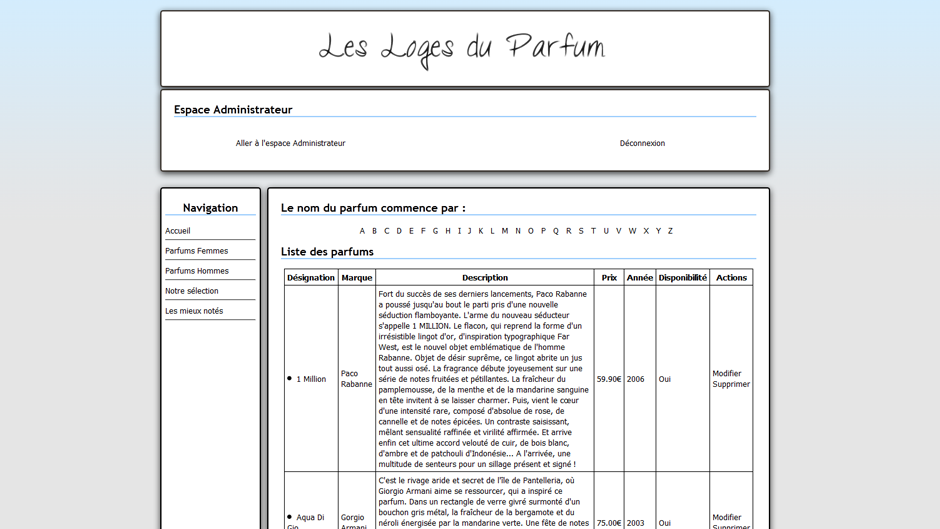The height and width of the screenshot is (529, 940).
Task: Open Les mieux notés in navigation
Action: click(194, 311)
